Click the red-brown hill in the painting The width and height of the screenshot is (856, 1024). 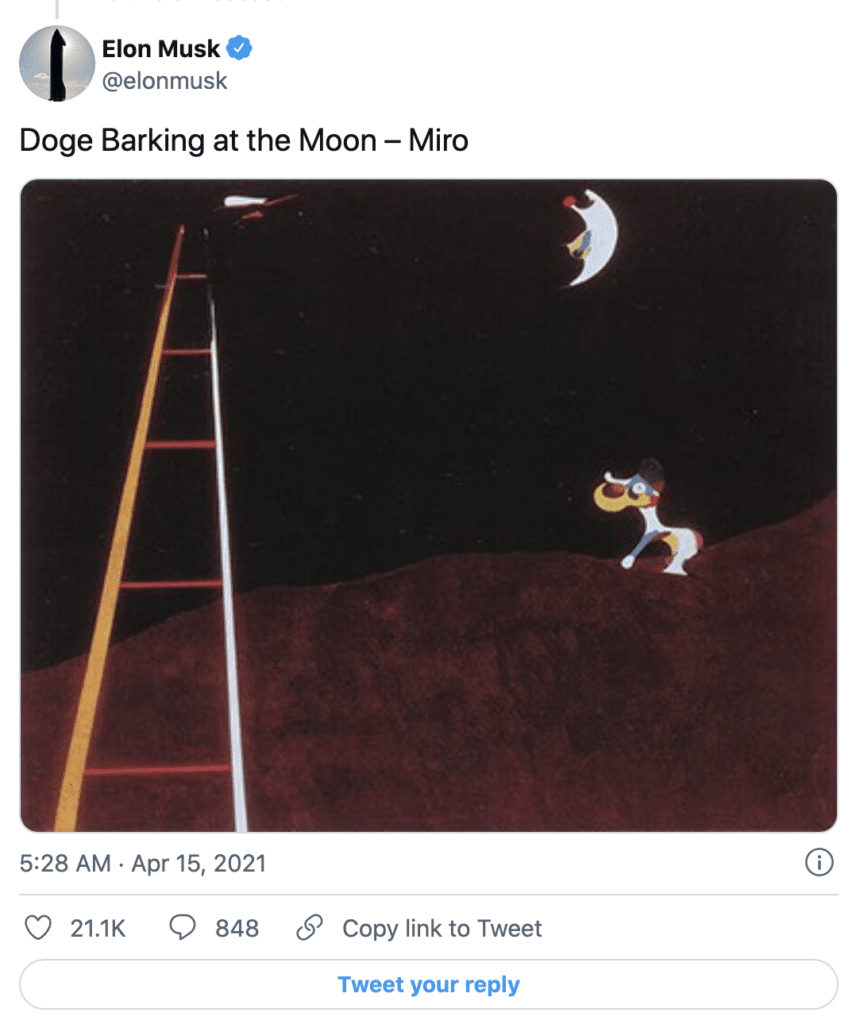tap(522, 692)
